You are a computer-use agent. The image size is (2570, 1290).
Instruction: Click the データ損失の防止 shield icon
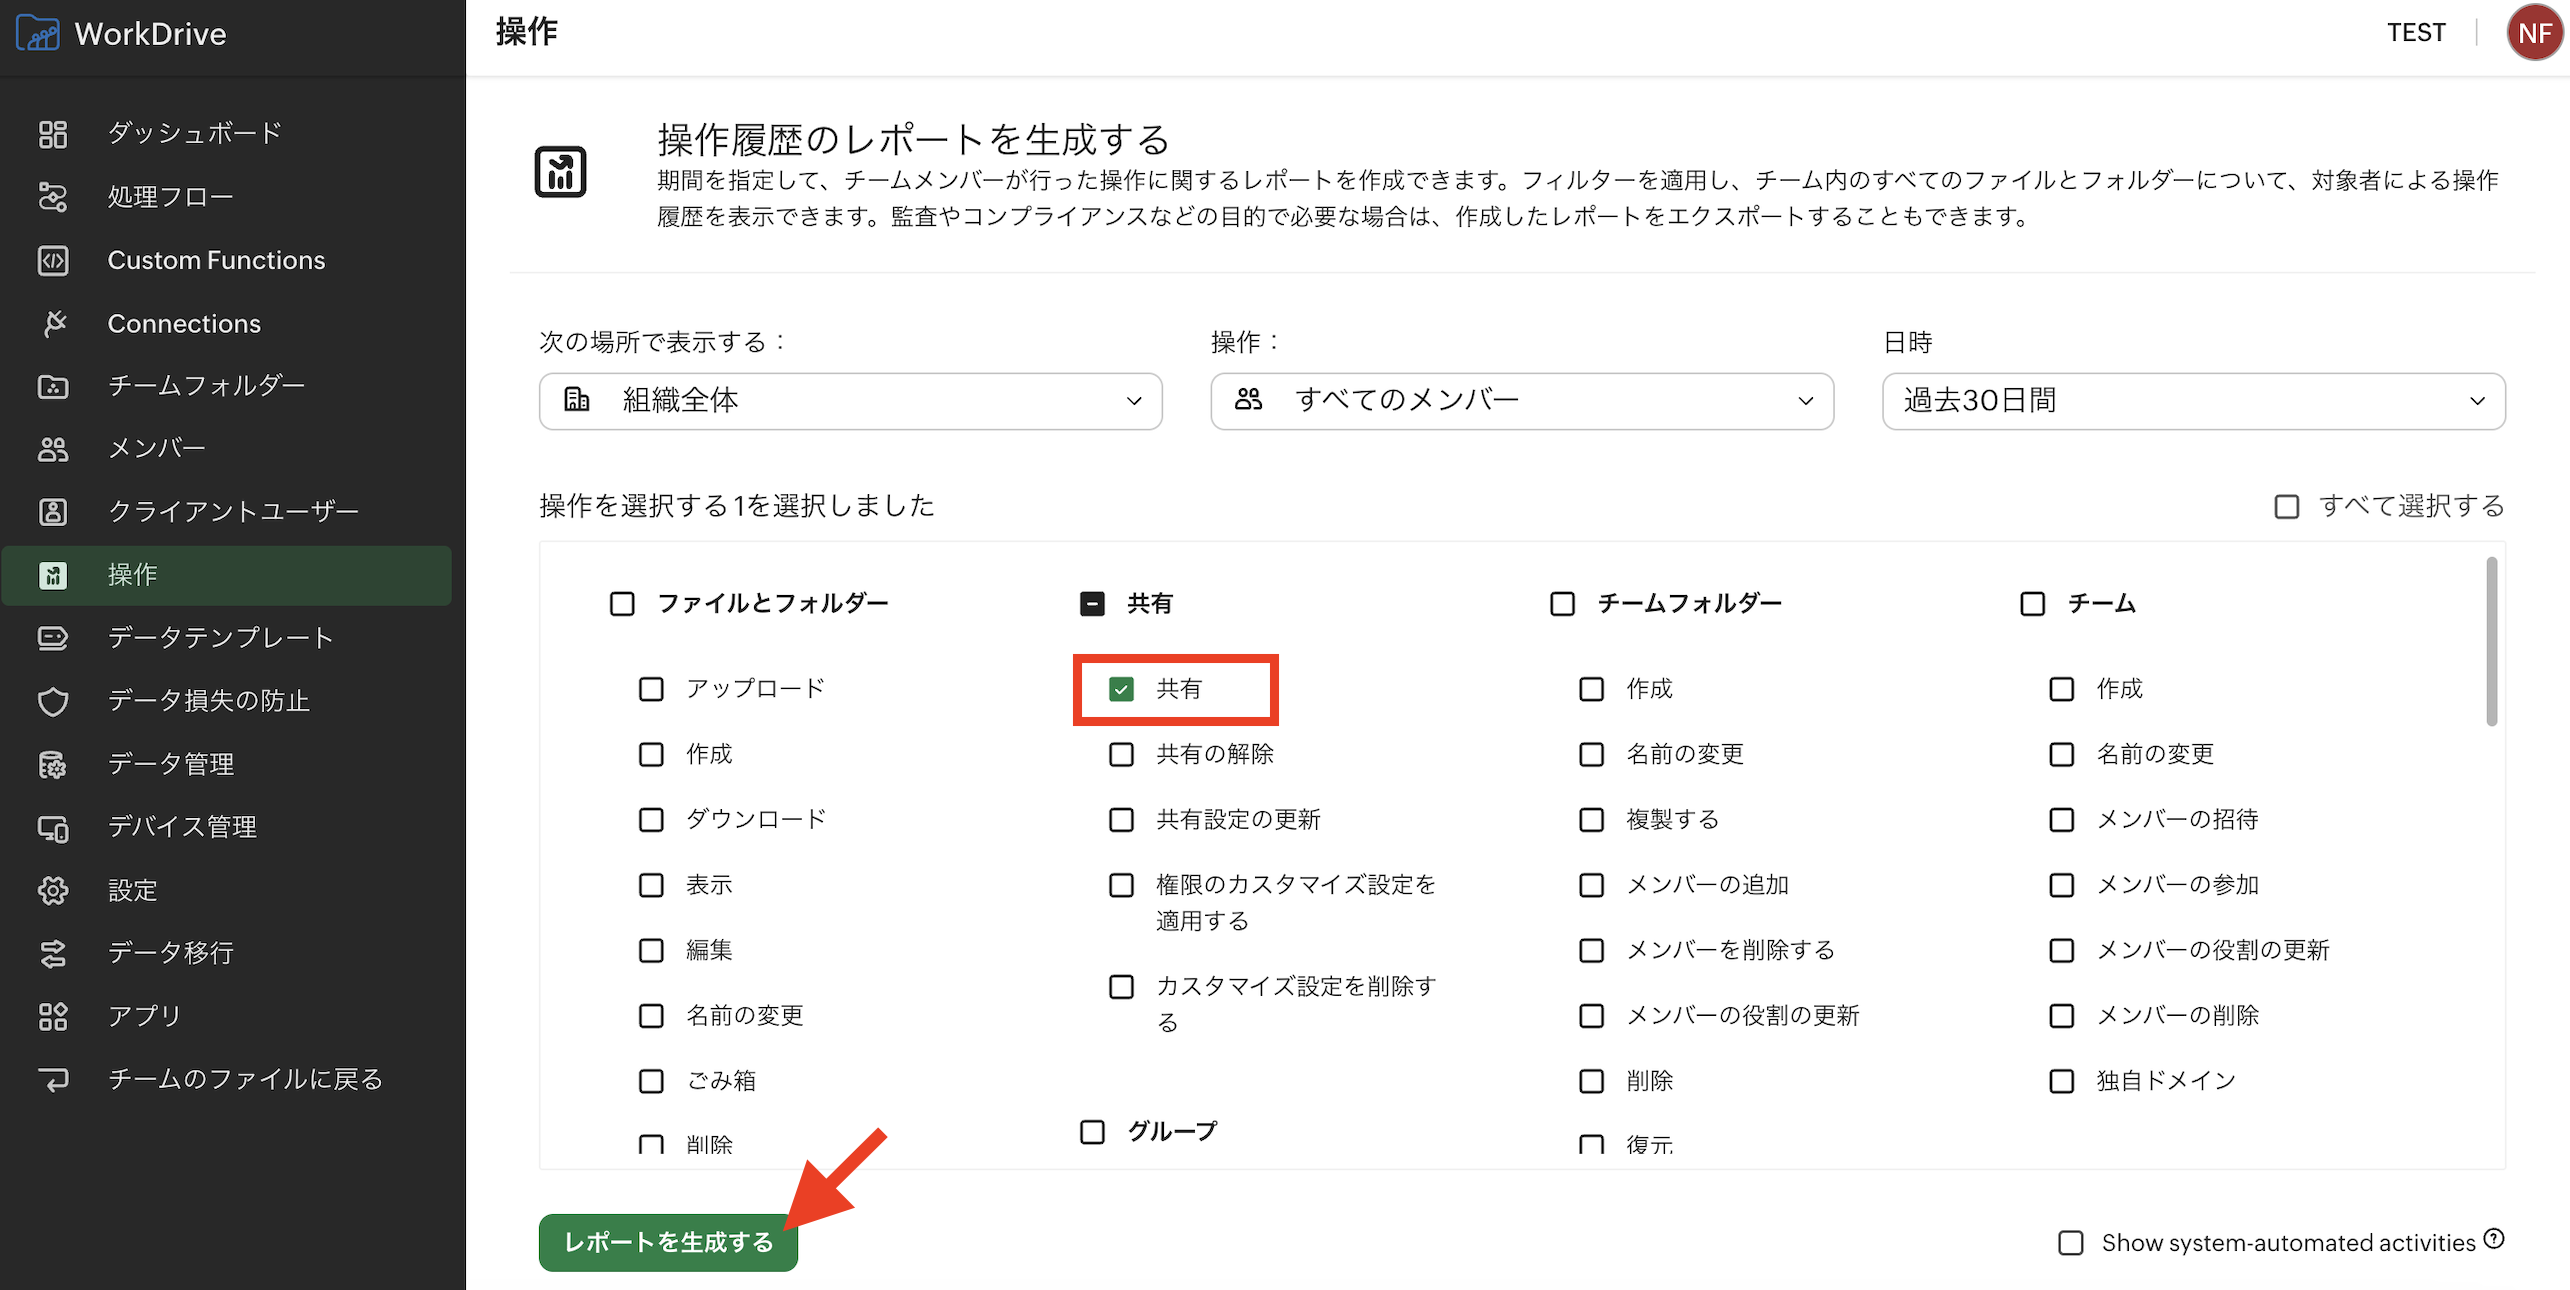(53, 701)
